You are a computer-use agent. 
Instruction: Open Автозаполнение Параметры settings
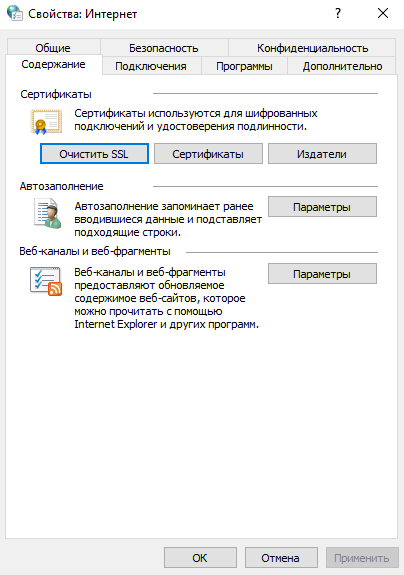coord(322,207)
